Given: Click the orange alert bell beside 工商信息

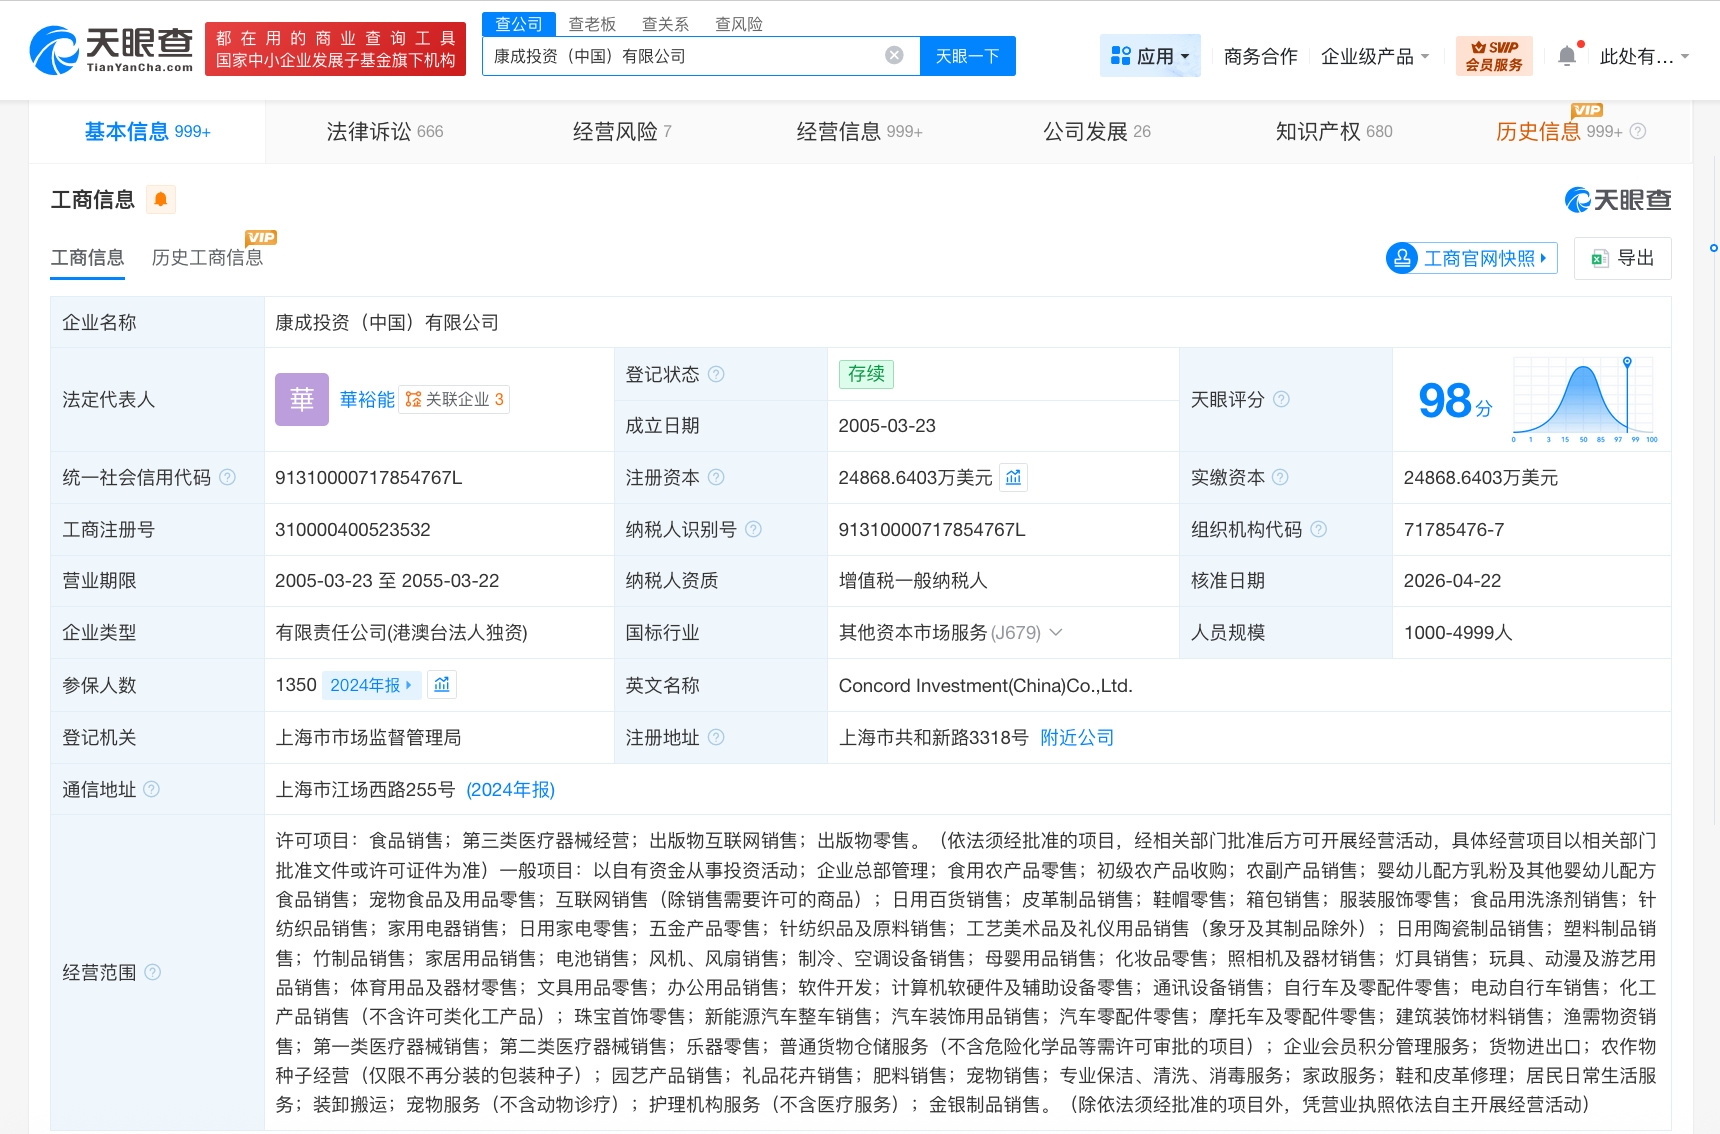Looking at the screenshot, I should [160, 200].
